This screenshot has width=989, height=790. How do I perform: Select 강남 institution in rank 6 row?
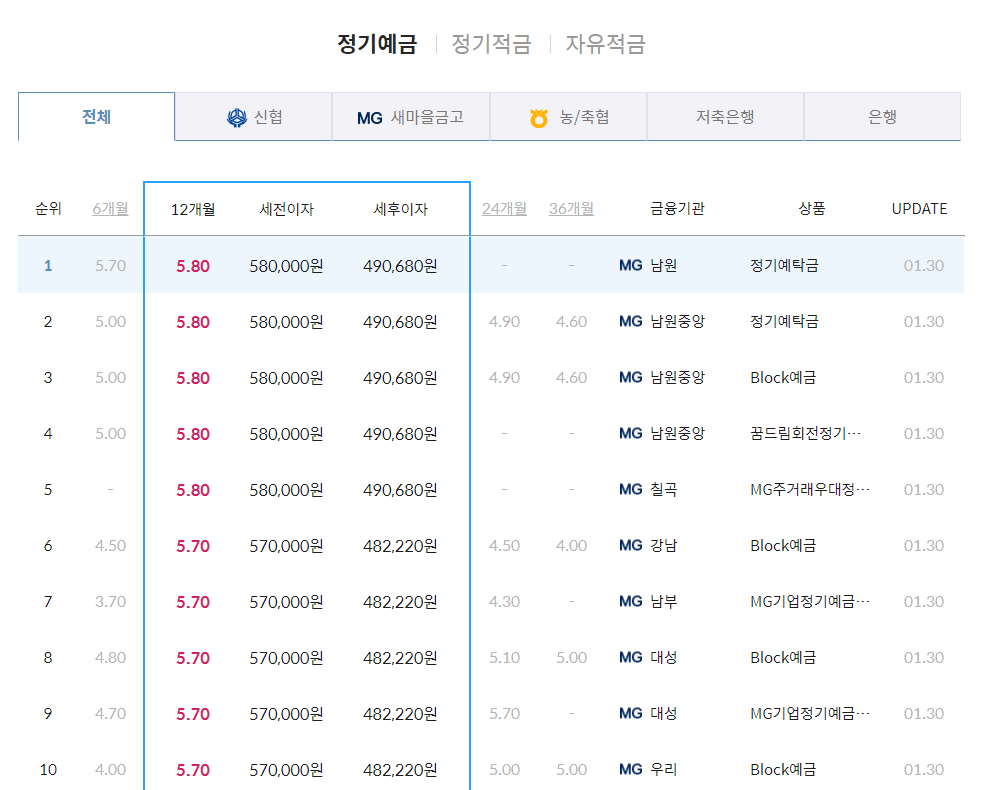tap(664, 545)
